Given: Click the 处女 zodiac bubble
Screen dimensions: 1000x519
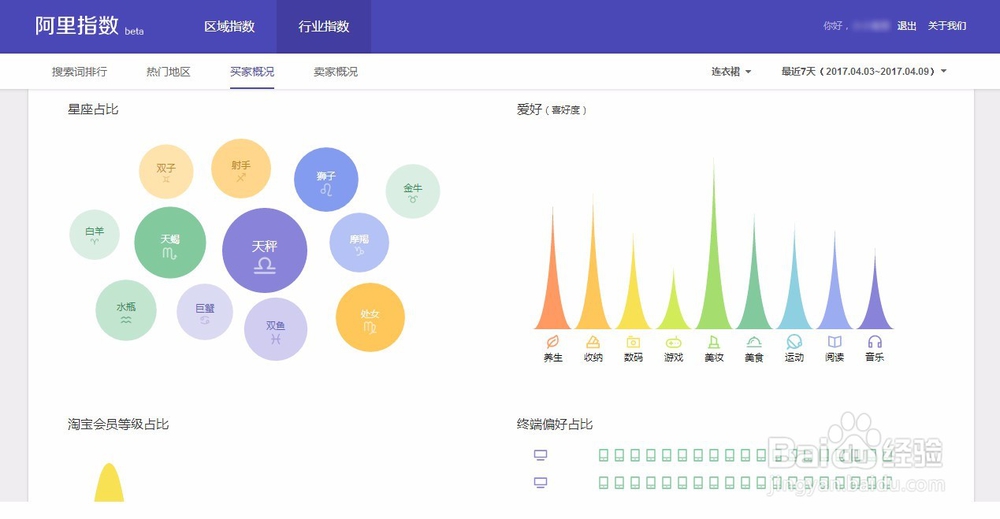Looking at the screenshot, I should (370, 318).
